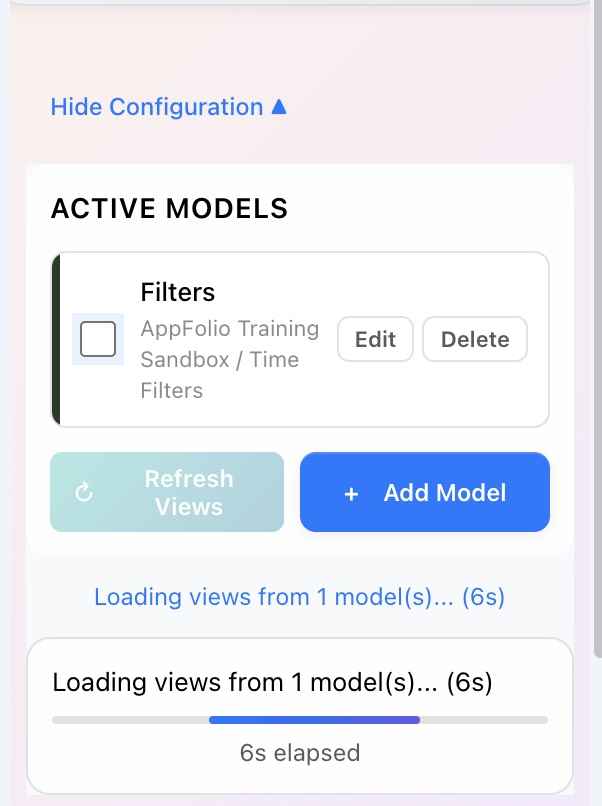Click the blue loading progress bar

313,719
